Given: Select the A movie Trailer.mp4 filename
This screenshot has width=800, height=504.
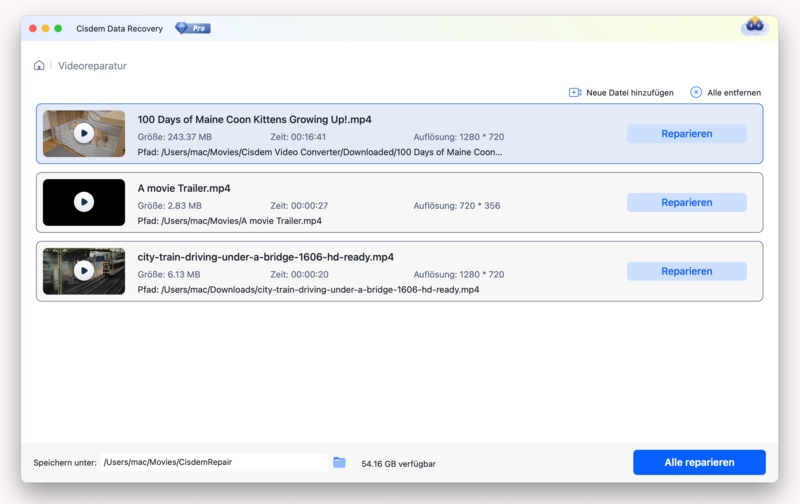Looking at the screenshot, I should (x=184, y=188).
